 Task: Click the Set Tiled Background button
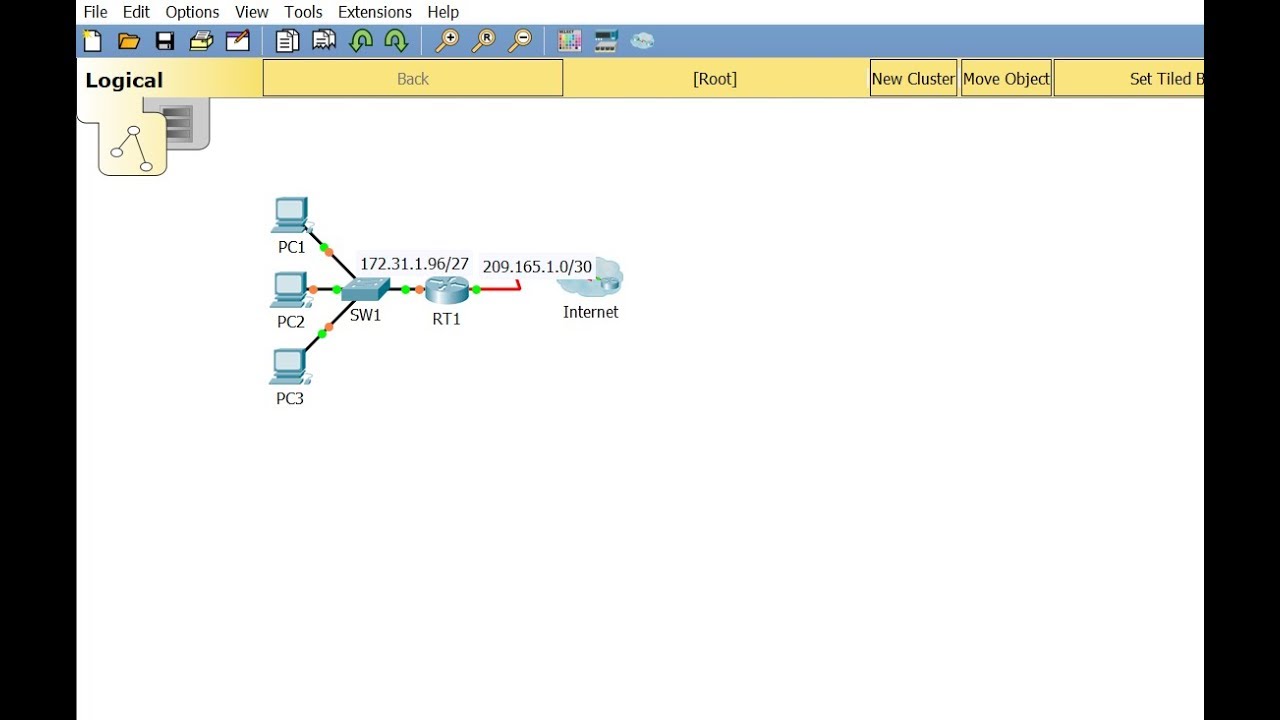pos(1129,78)
